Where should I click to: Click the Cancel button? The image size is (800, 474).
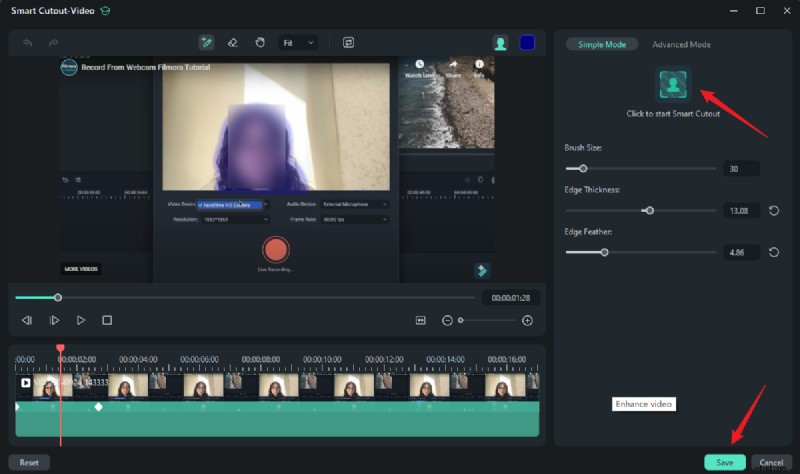pyautogui.click(x=771, y=462)
